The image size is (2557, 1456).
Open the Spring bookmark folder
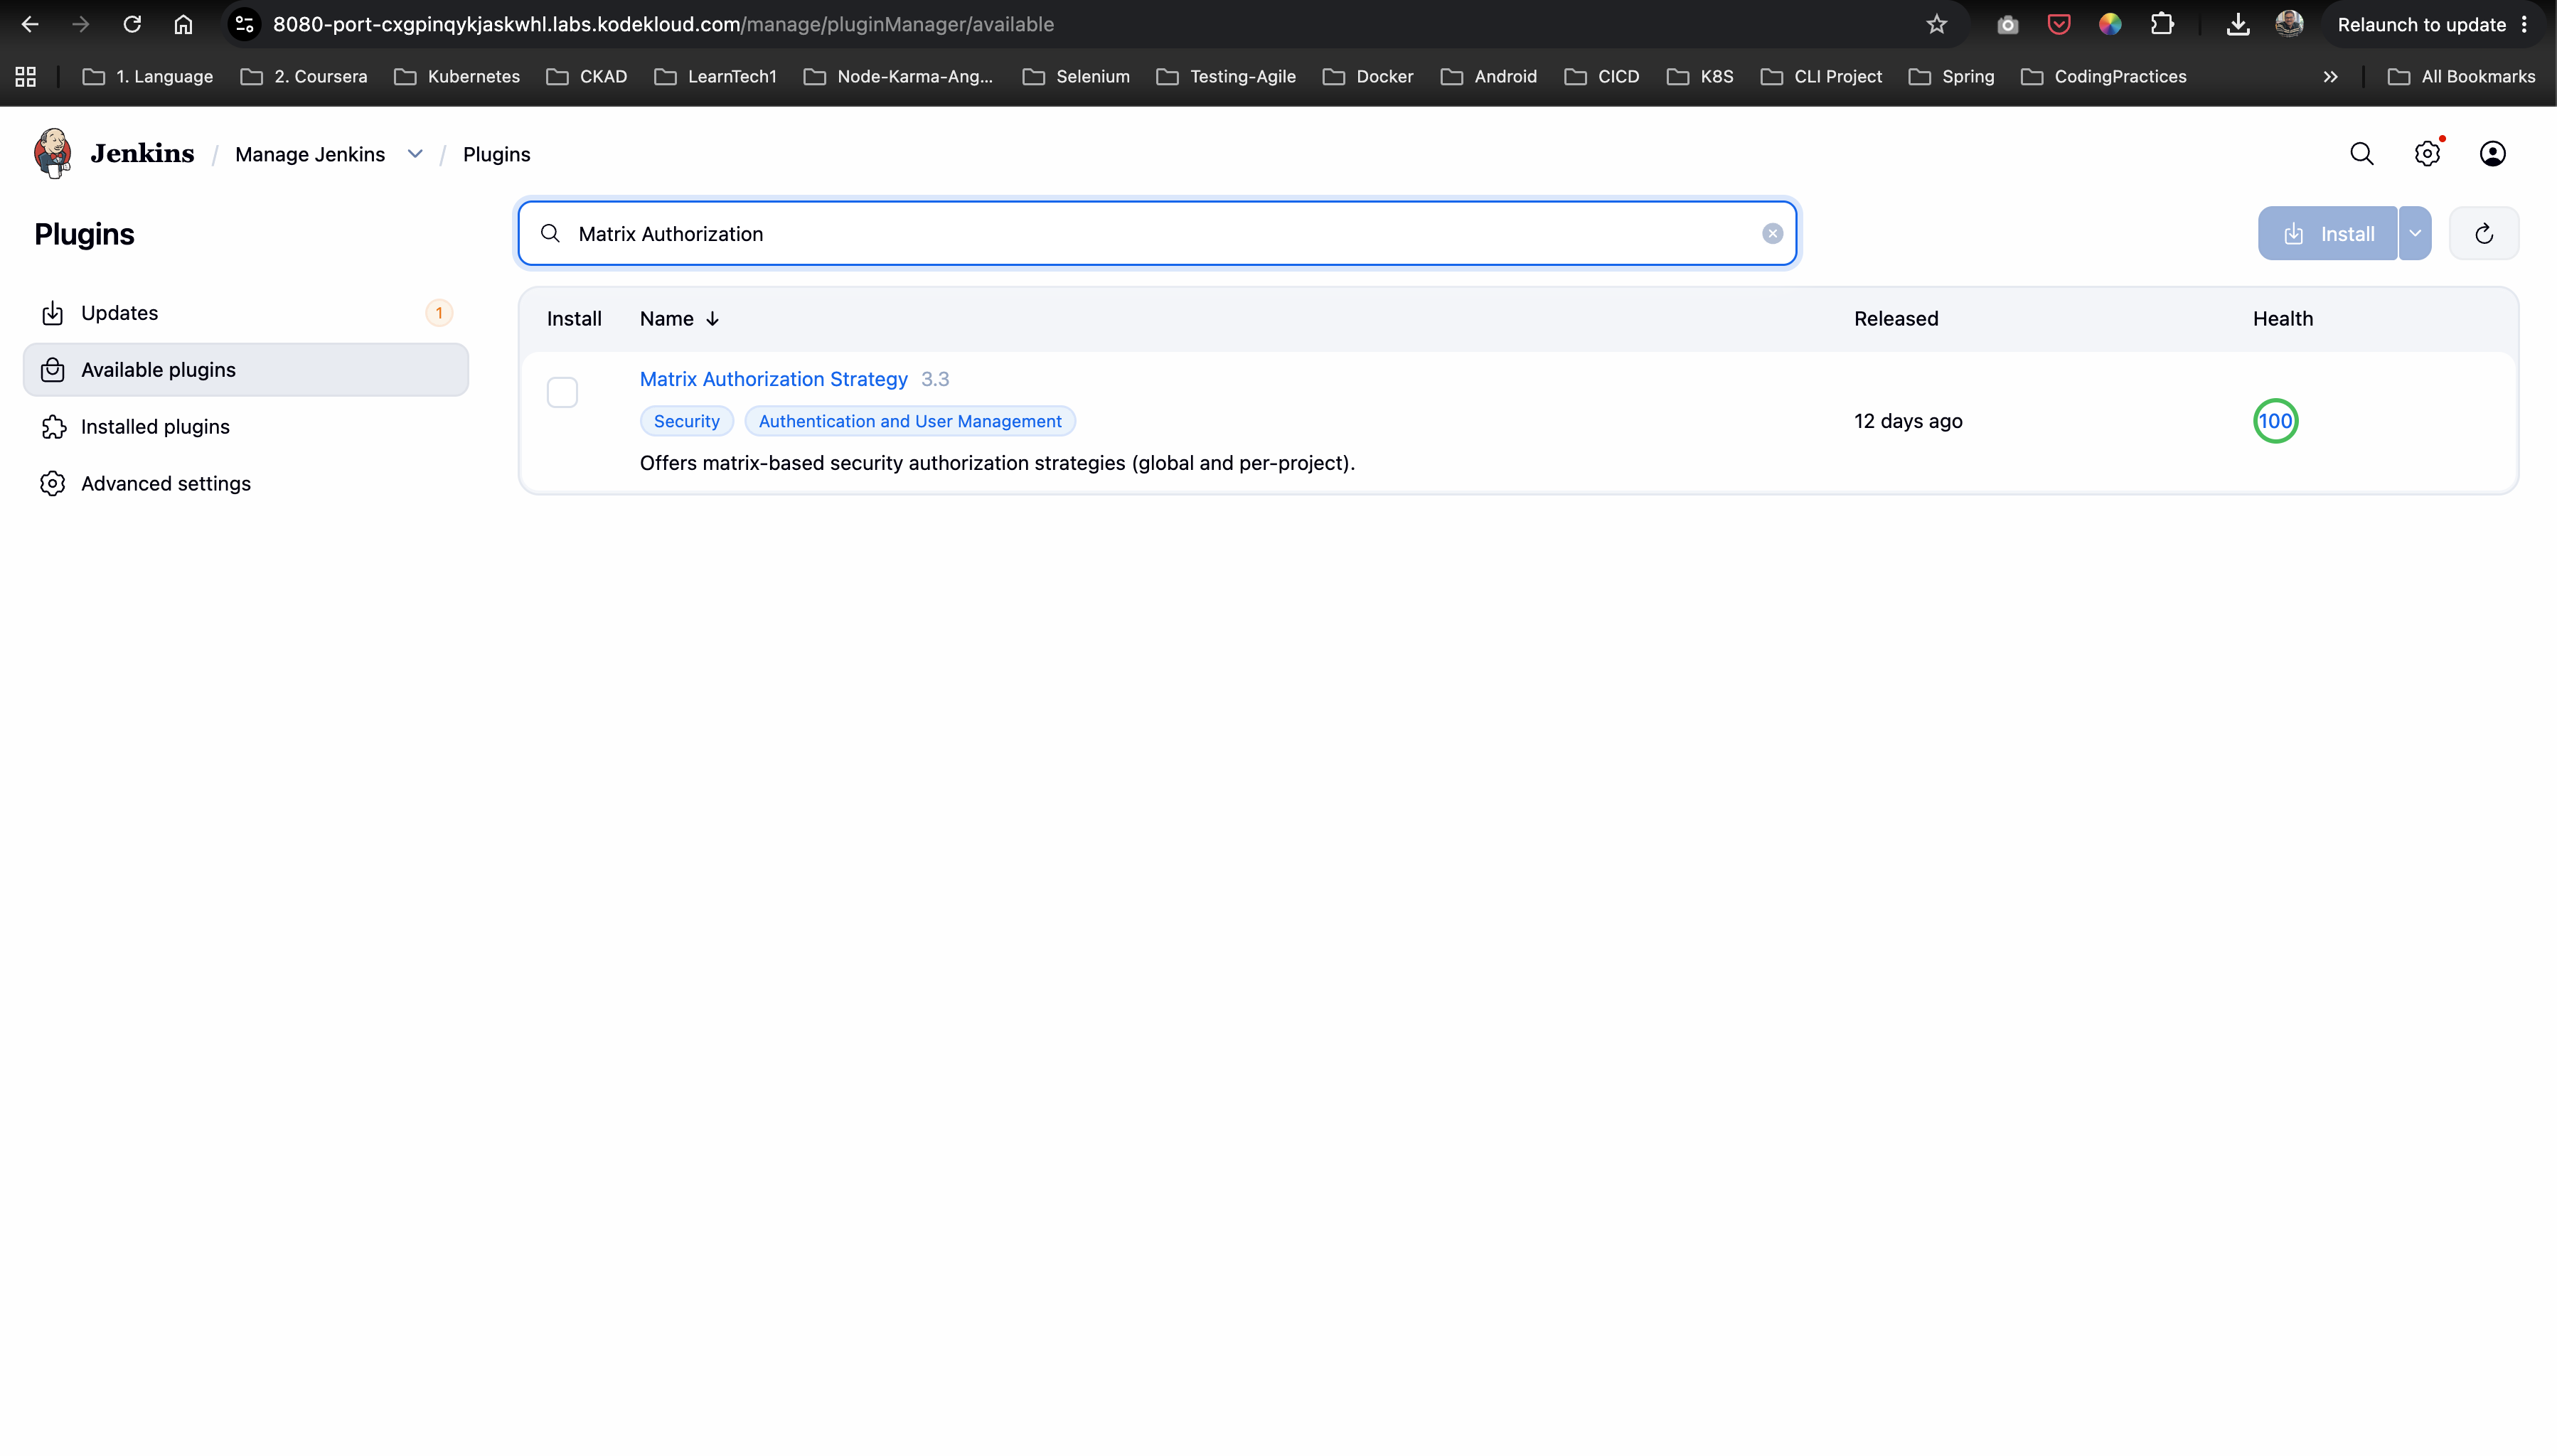1951,77
